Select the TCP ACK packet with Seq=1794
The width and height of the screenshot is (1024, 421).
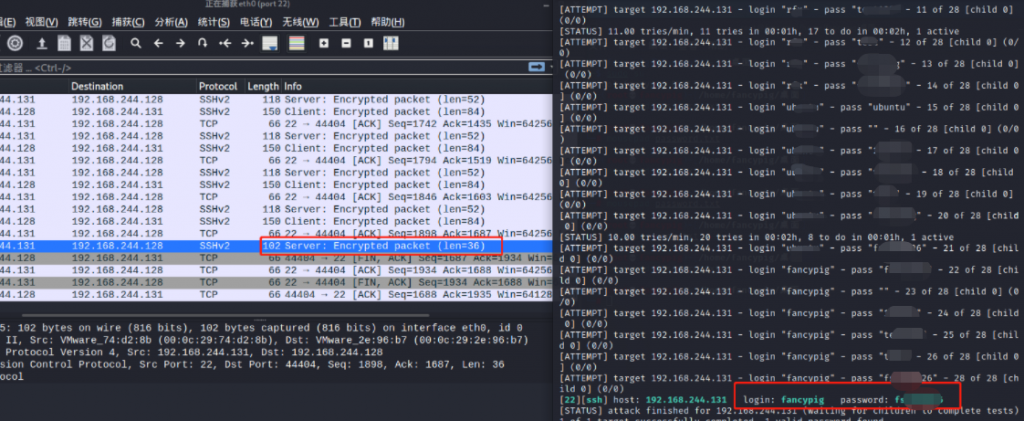[x=276, y=161]
